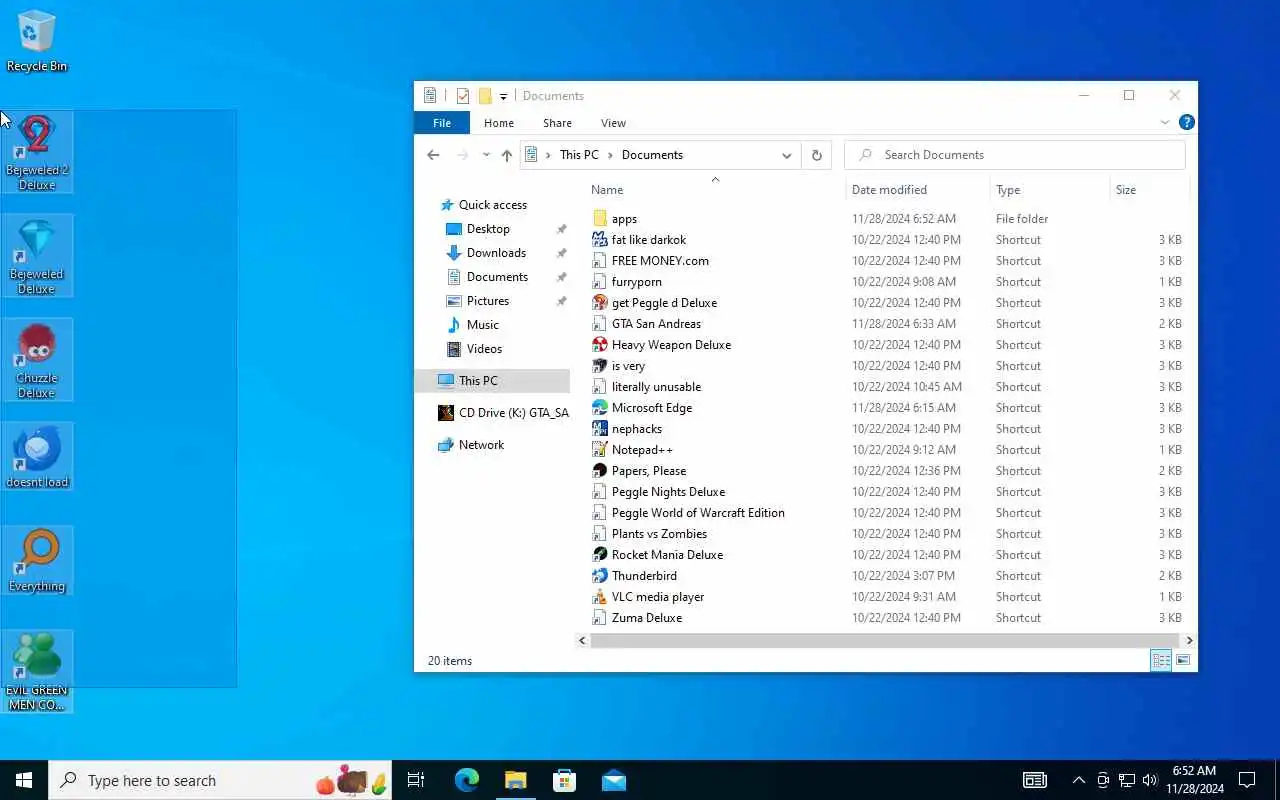Select the 'doesnt load' desktop shortcut
Screen dimensions: 1280x800
click(x=37, y=457)
